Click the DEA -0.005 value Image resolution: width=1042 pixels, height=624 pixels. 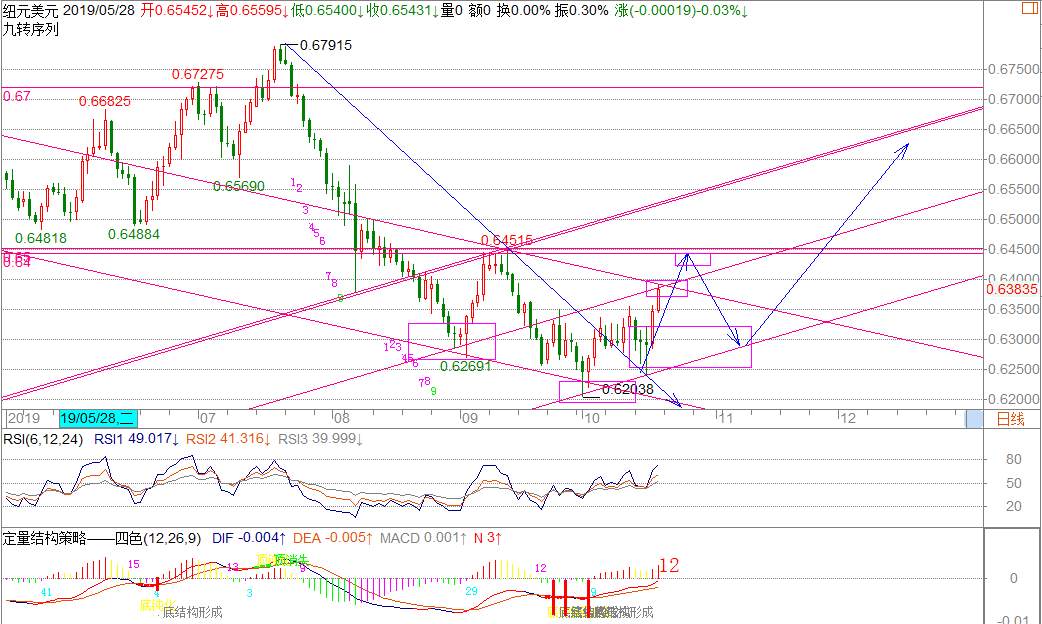pyautogui.click(x=333, y=538)
